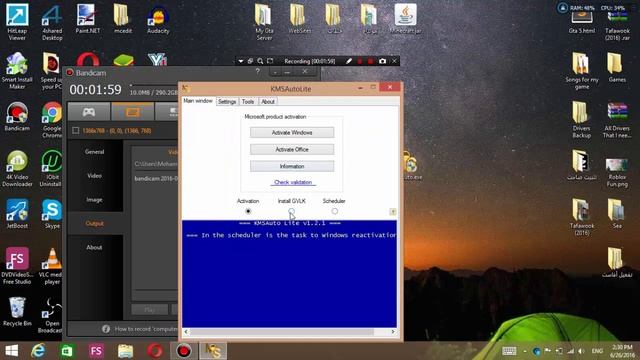Viewport: 640px width, 360px height.
Task: Select the My Gta Server folder
Action: pyautogui.click(x=264, y=21)
